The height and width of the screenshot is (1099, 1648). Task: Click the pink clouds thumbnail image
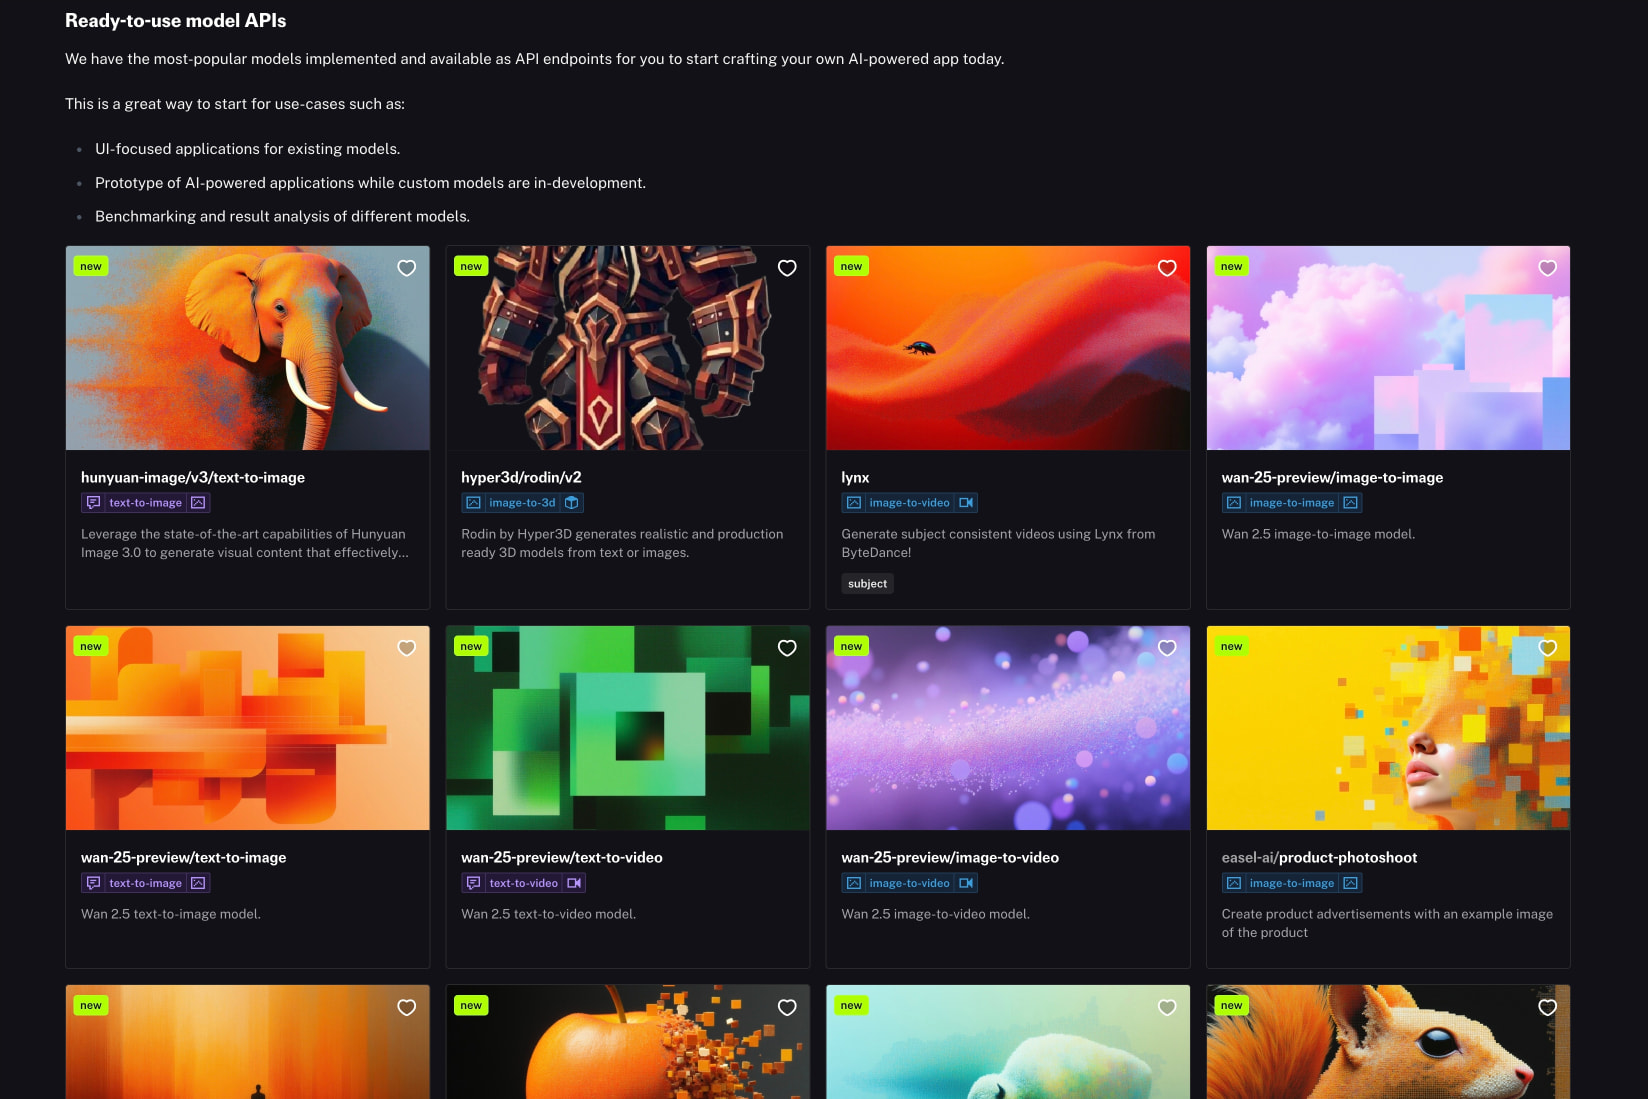[1388, 348]
